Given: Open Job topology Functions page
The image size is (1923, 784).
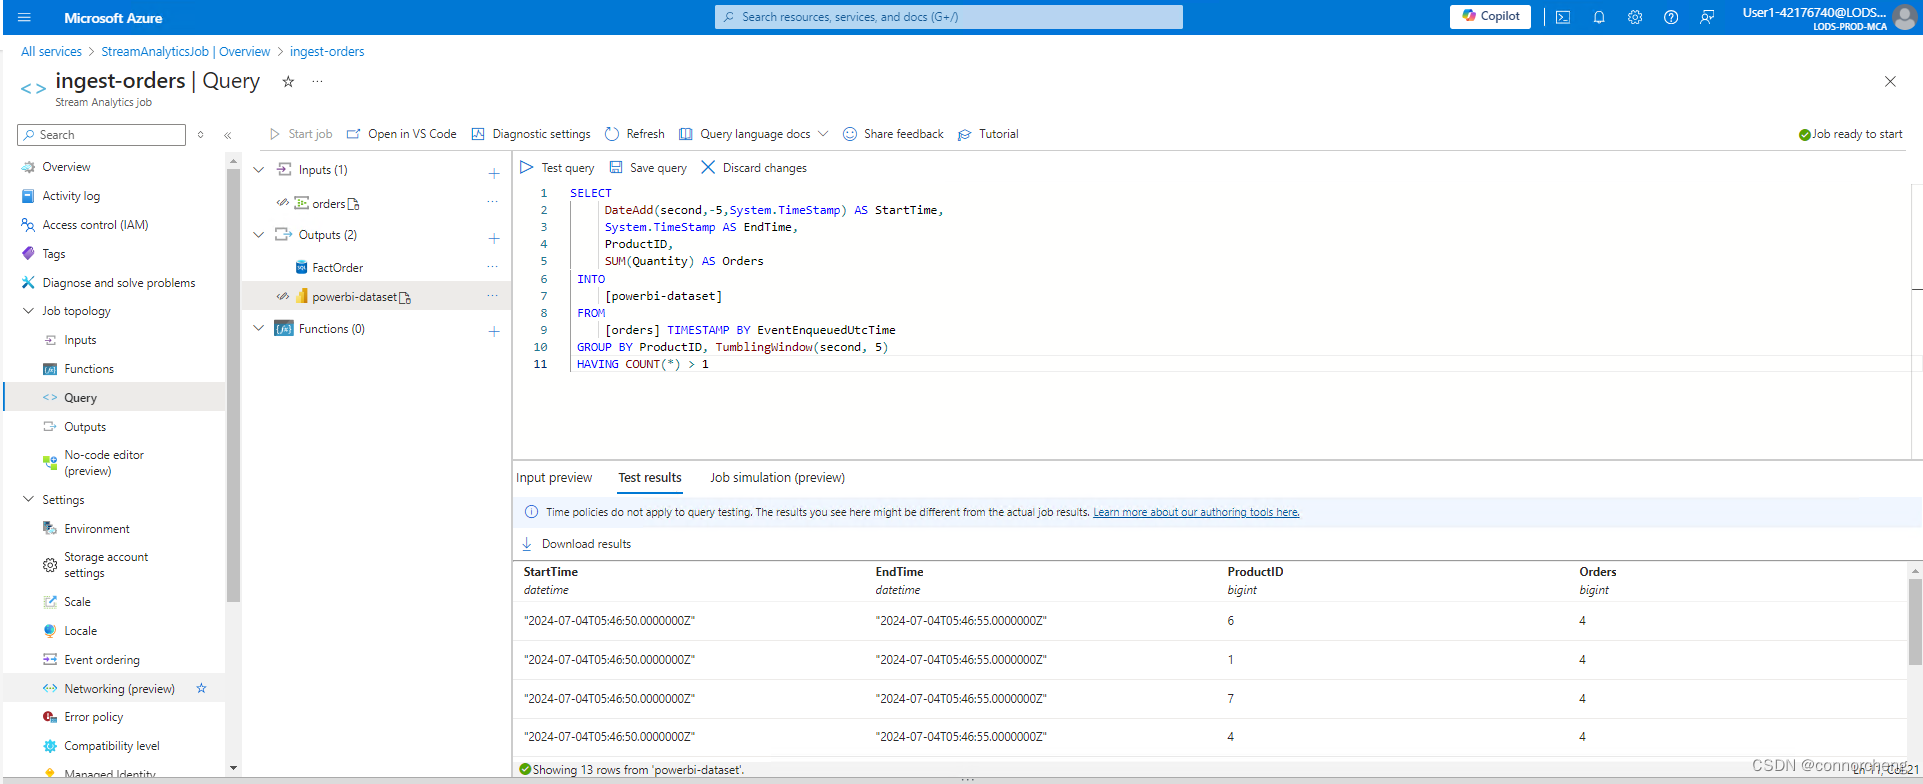Looking at the screenshot, I should 89,369.
